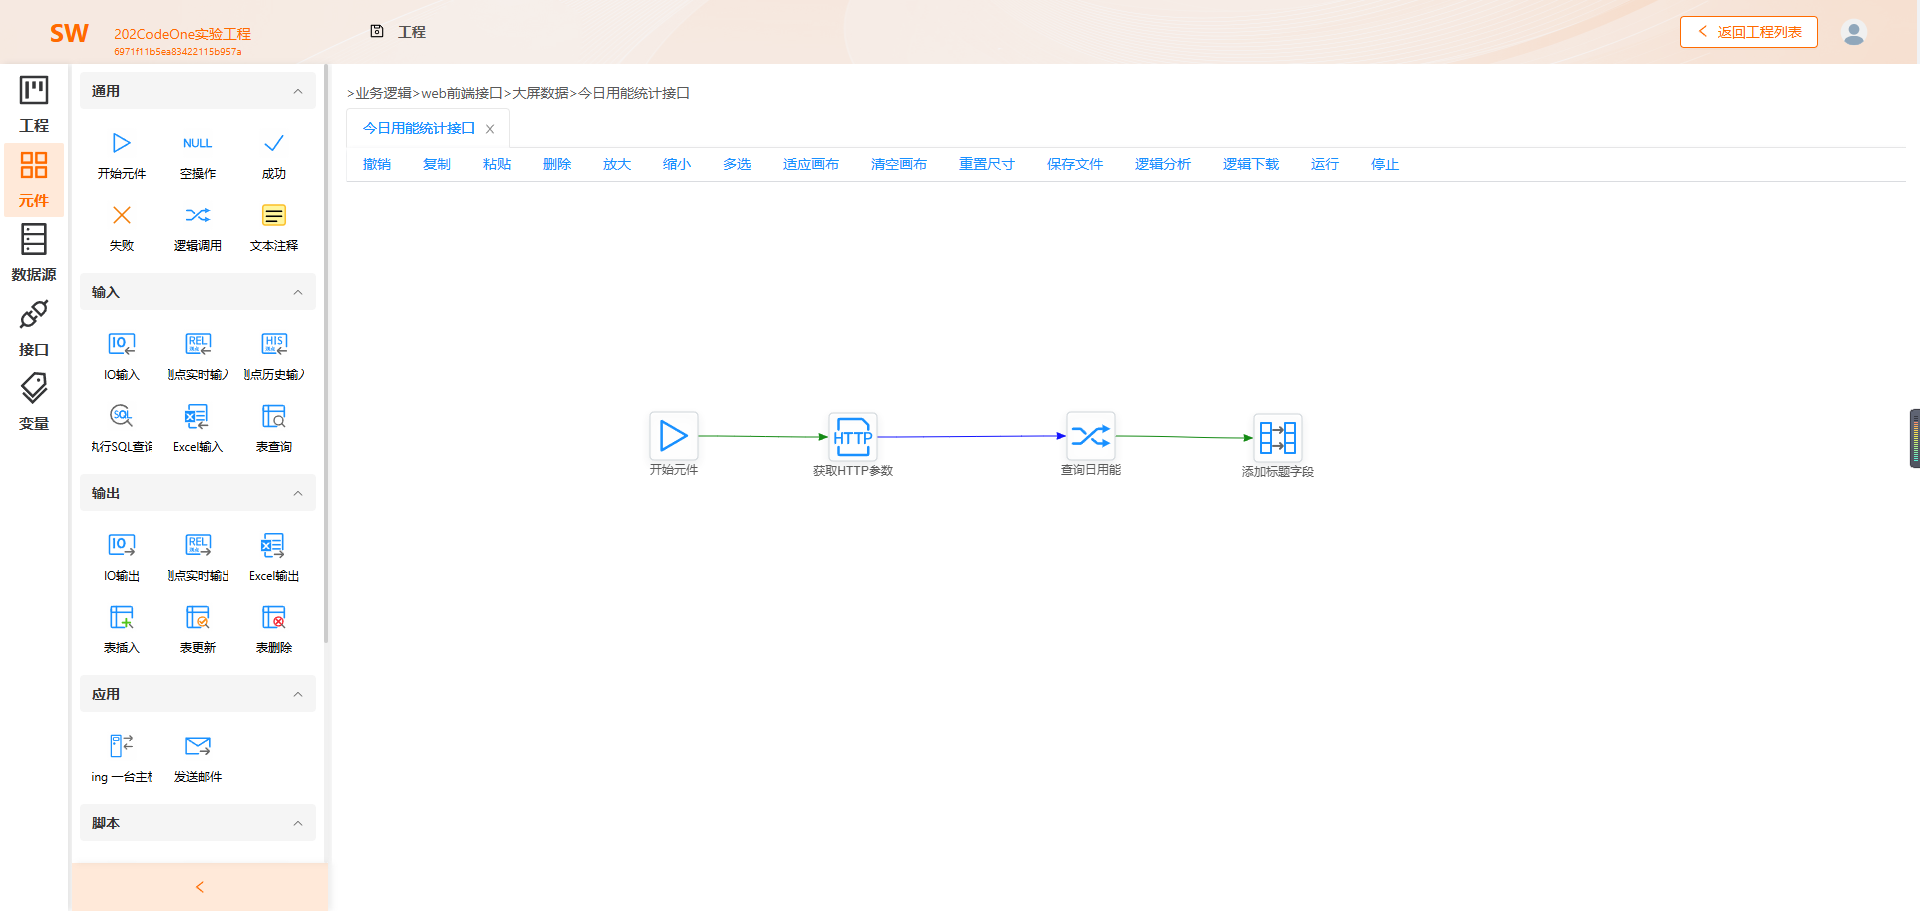Click 保存文件 save file

point(1075,164)
